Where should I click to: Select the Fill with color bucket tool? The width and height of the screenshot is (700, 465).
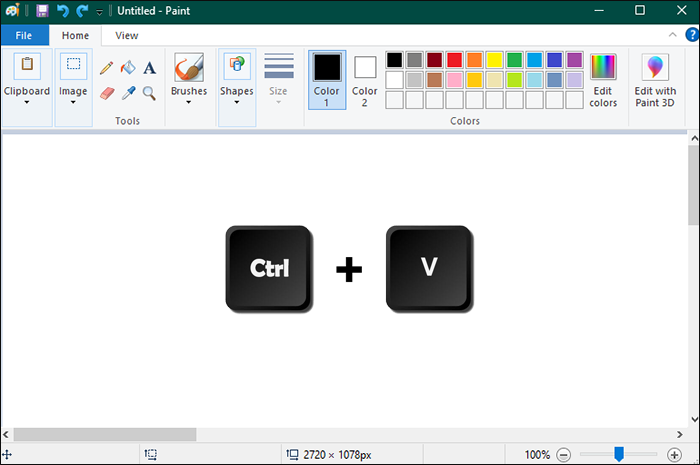[x=128, y=67]
